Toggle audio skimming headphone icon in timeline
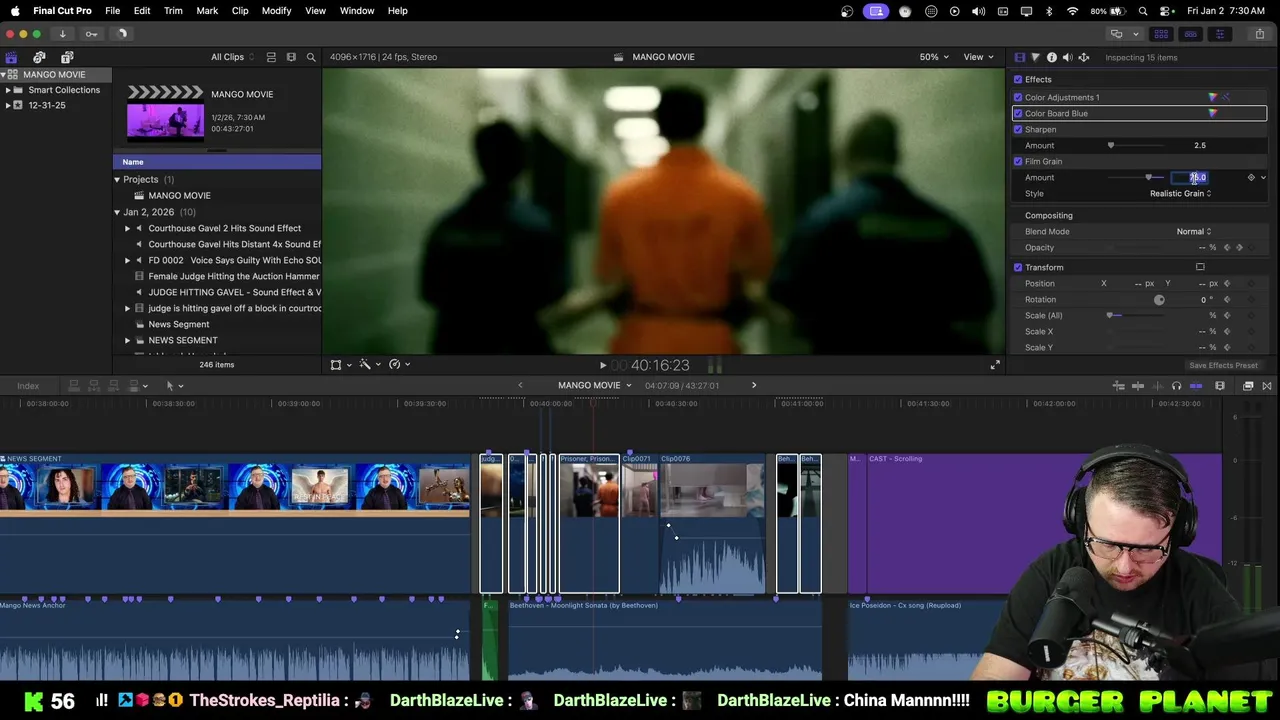Viewport: 1280px width, 720px height. click(1176, 386)
